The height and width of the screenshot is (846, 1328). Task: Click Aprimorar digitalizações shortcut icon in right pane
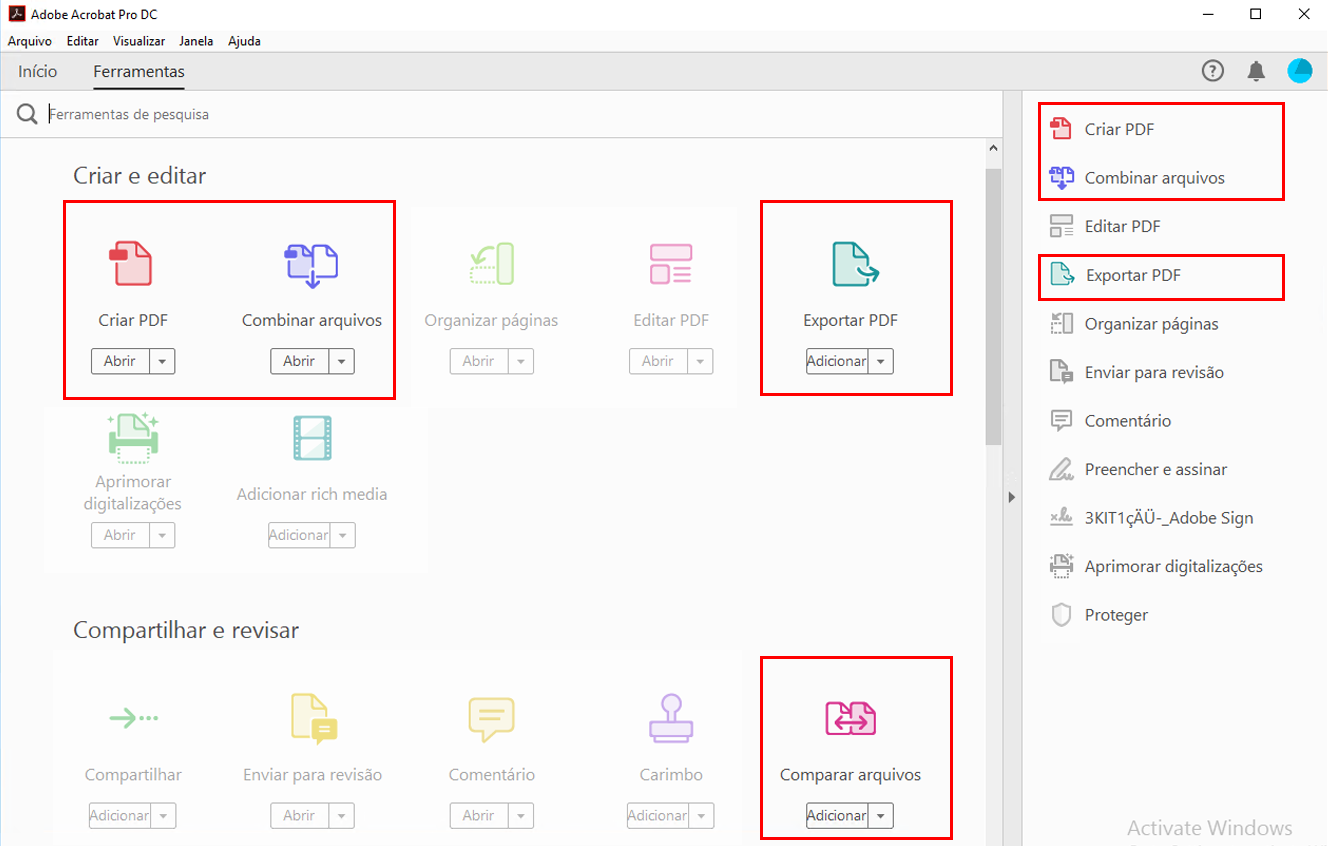1061,566
